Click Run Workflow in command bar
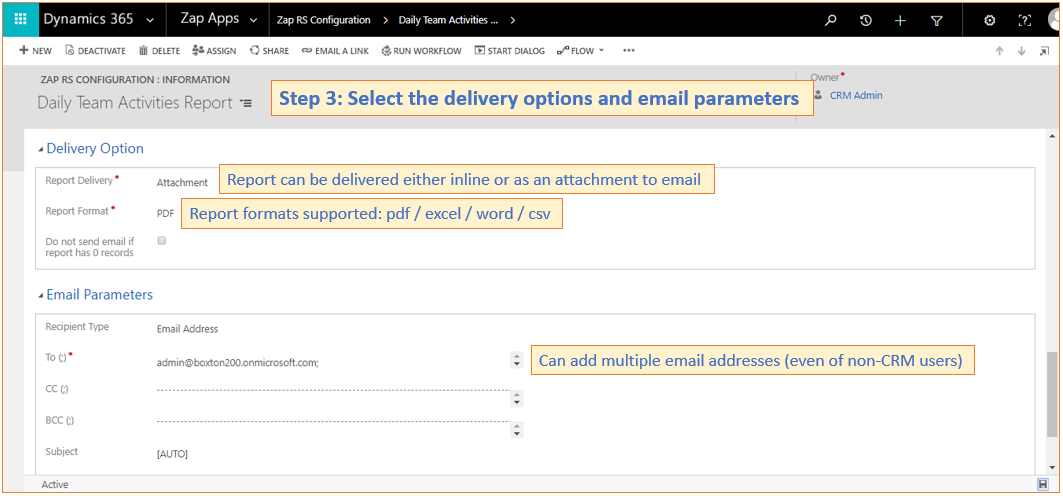The height and width of the screenshot is (496, 1063). tap(421, 51)
